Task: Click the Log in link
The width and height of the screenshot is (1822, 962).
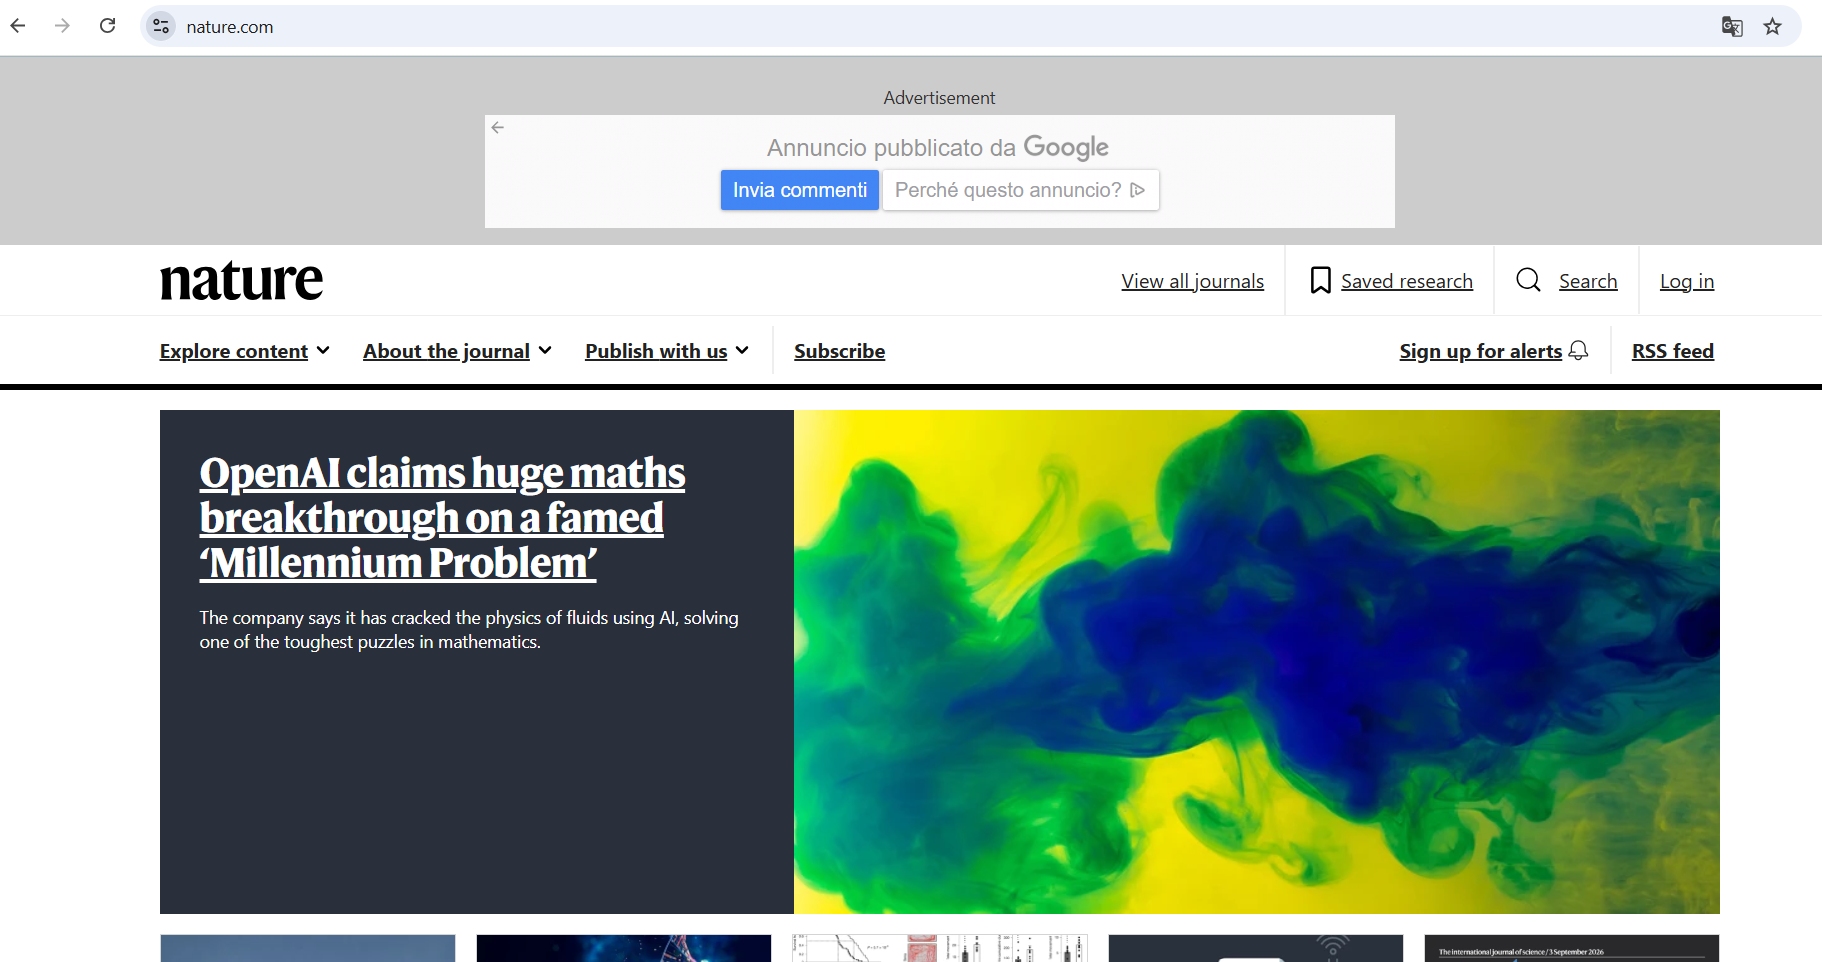Action: pyautogui.click(x=1686, y=281)
